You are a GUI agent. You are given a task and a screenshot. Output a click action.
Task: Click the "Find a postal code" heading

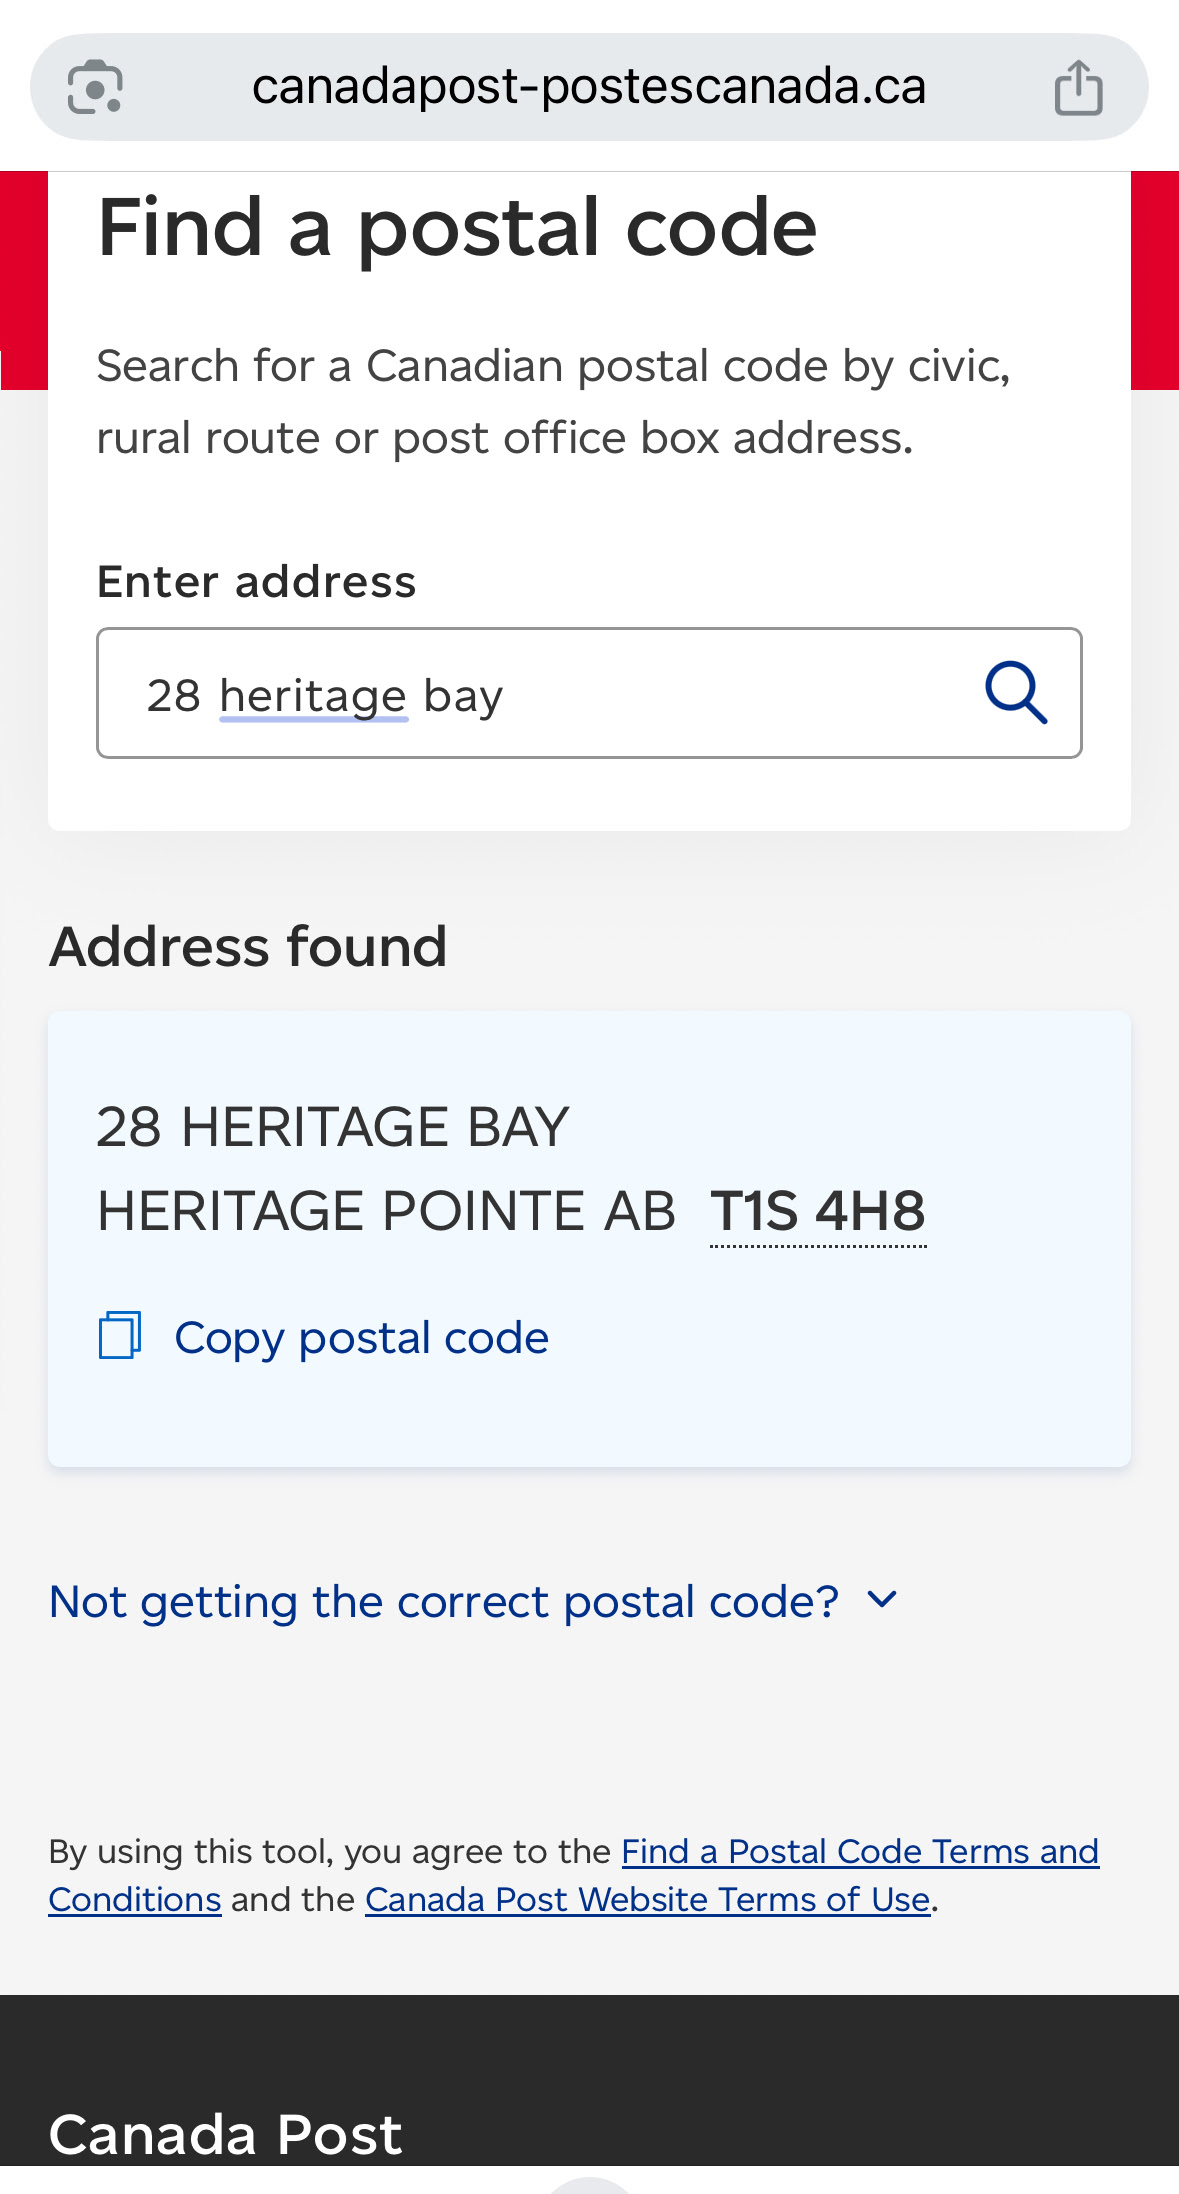click(x=457, y=228)
